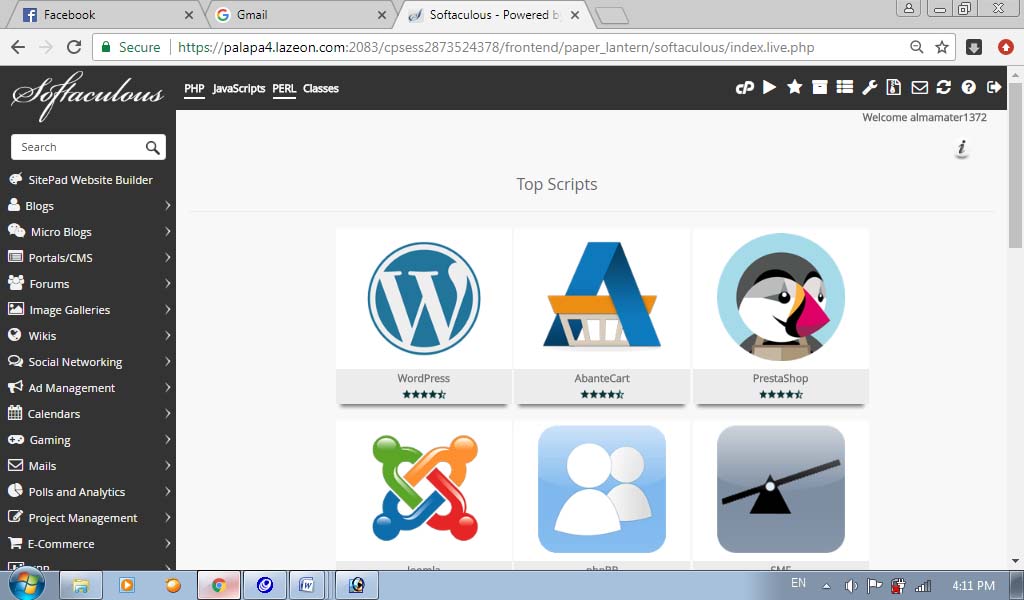Click the WordPress script thumbnail
The height and width of the screenshot is (600, 1024).
[424, 298]
